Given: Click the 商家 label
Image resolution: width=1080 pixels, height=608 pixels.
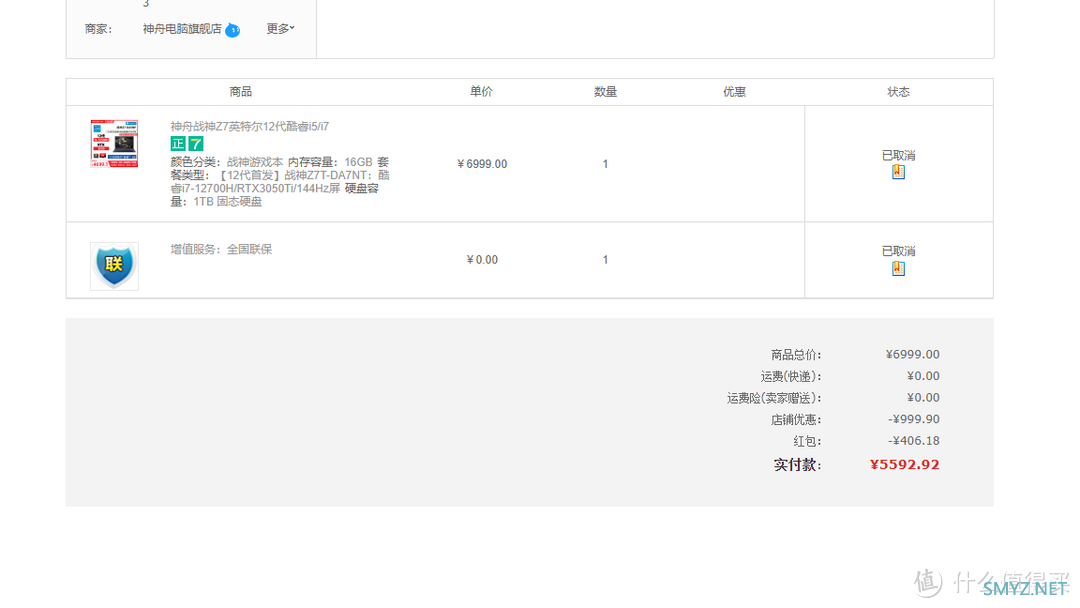Looking at the screenshot, I should [x=98, y=29].
